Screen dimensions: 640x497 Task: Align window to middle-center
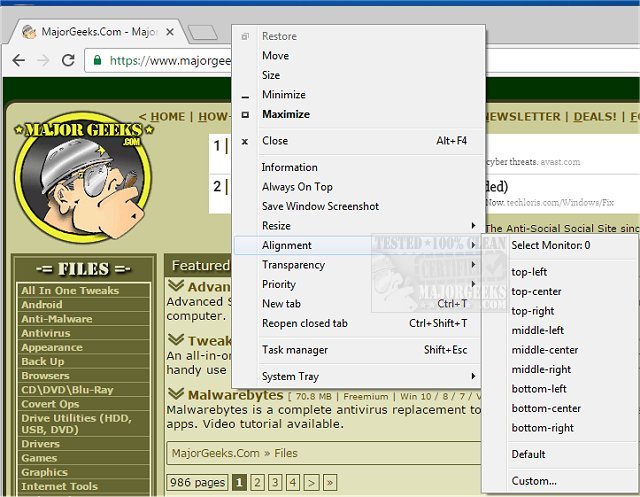tap(560, 350)
